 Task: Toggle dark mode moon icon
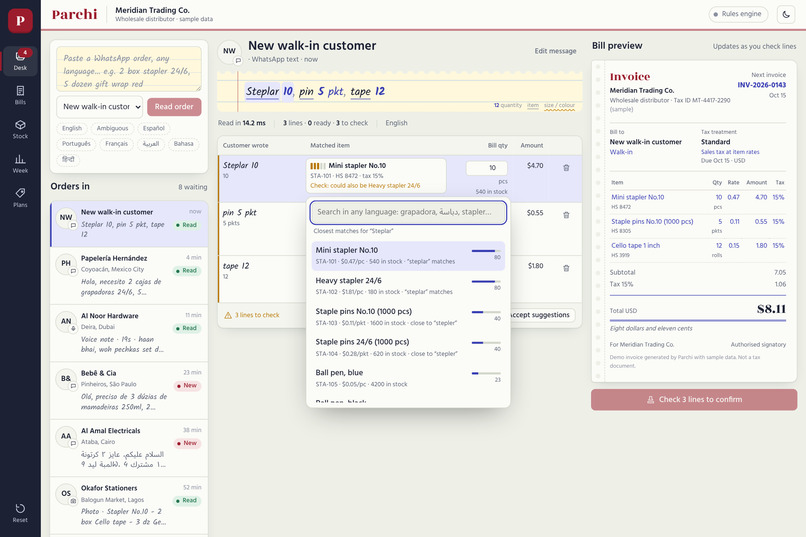click(786, 14)
